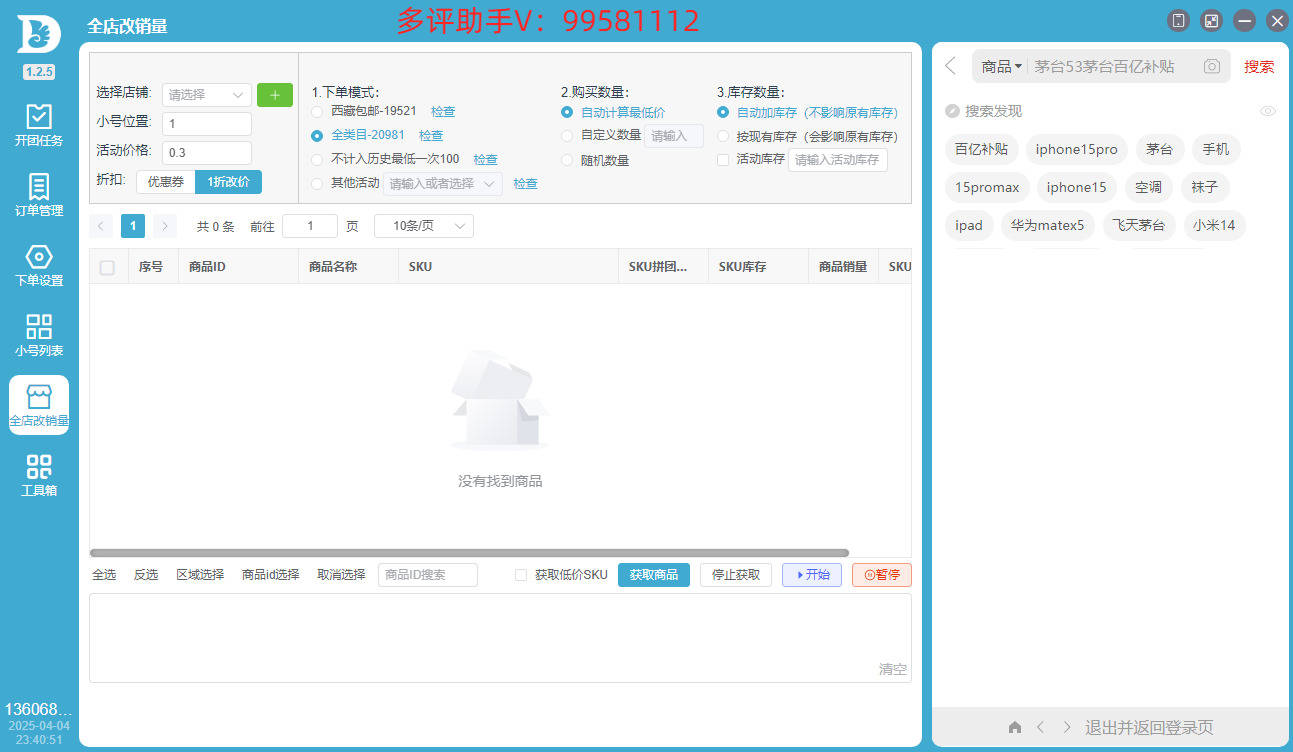Screen dimensions: 1293x752
Task: Switch to the 1折改价 tab
Action: pos(228,182)
